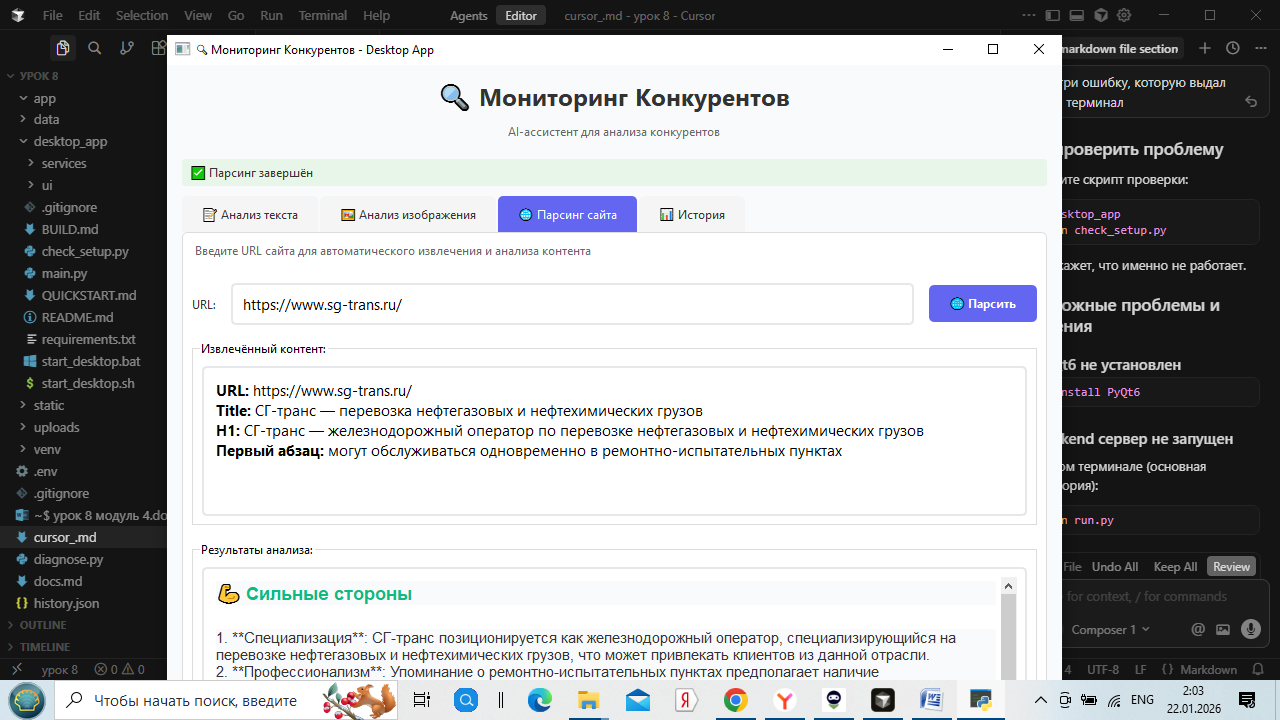Open Task View in taskbar
This screenshot has height=720, width=1280.
coord(421,700)
